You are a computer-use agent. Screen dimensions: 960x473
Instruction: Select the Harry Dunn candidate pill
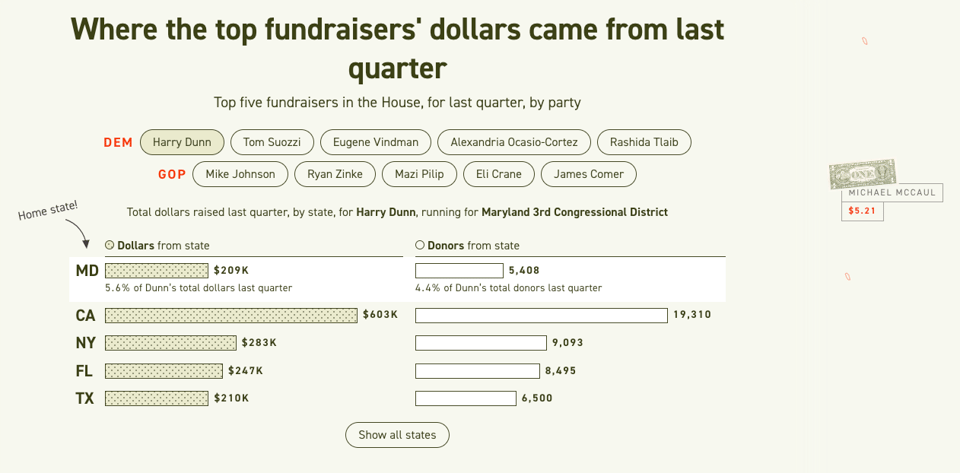[x=182, y=142]
